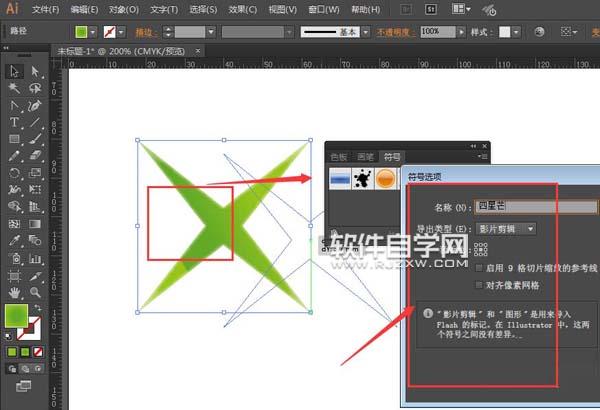600x410 pixels.
Task: Click the Zoom tool magnifier
Action: pos(35,291)
